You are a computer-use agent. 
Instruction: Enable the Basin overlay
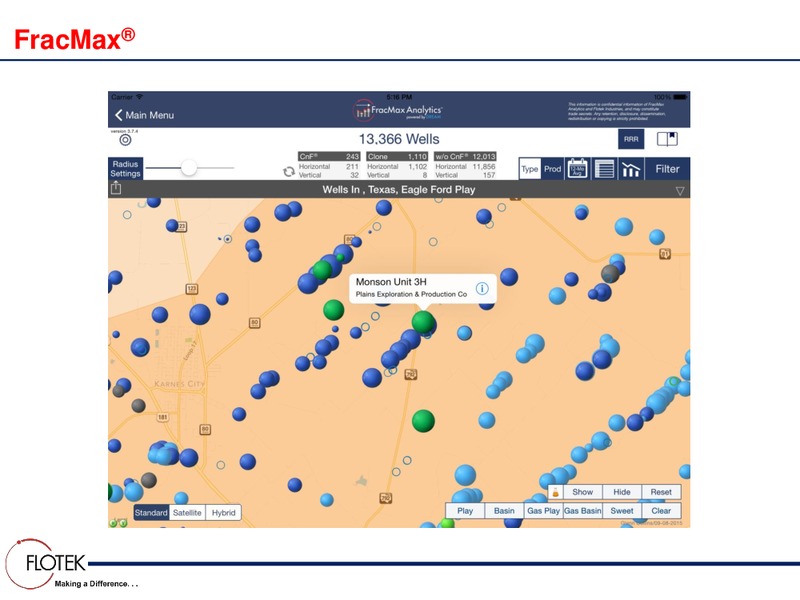tap(504, 511)
